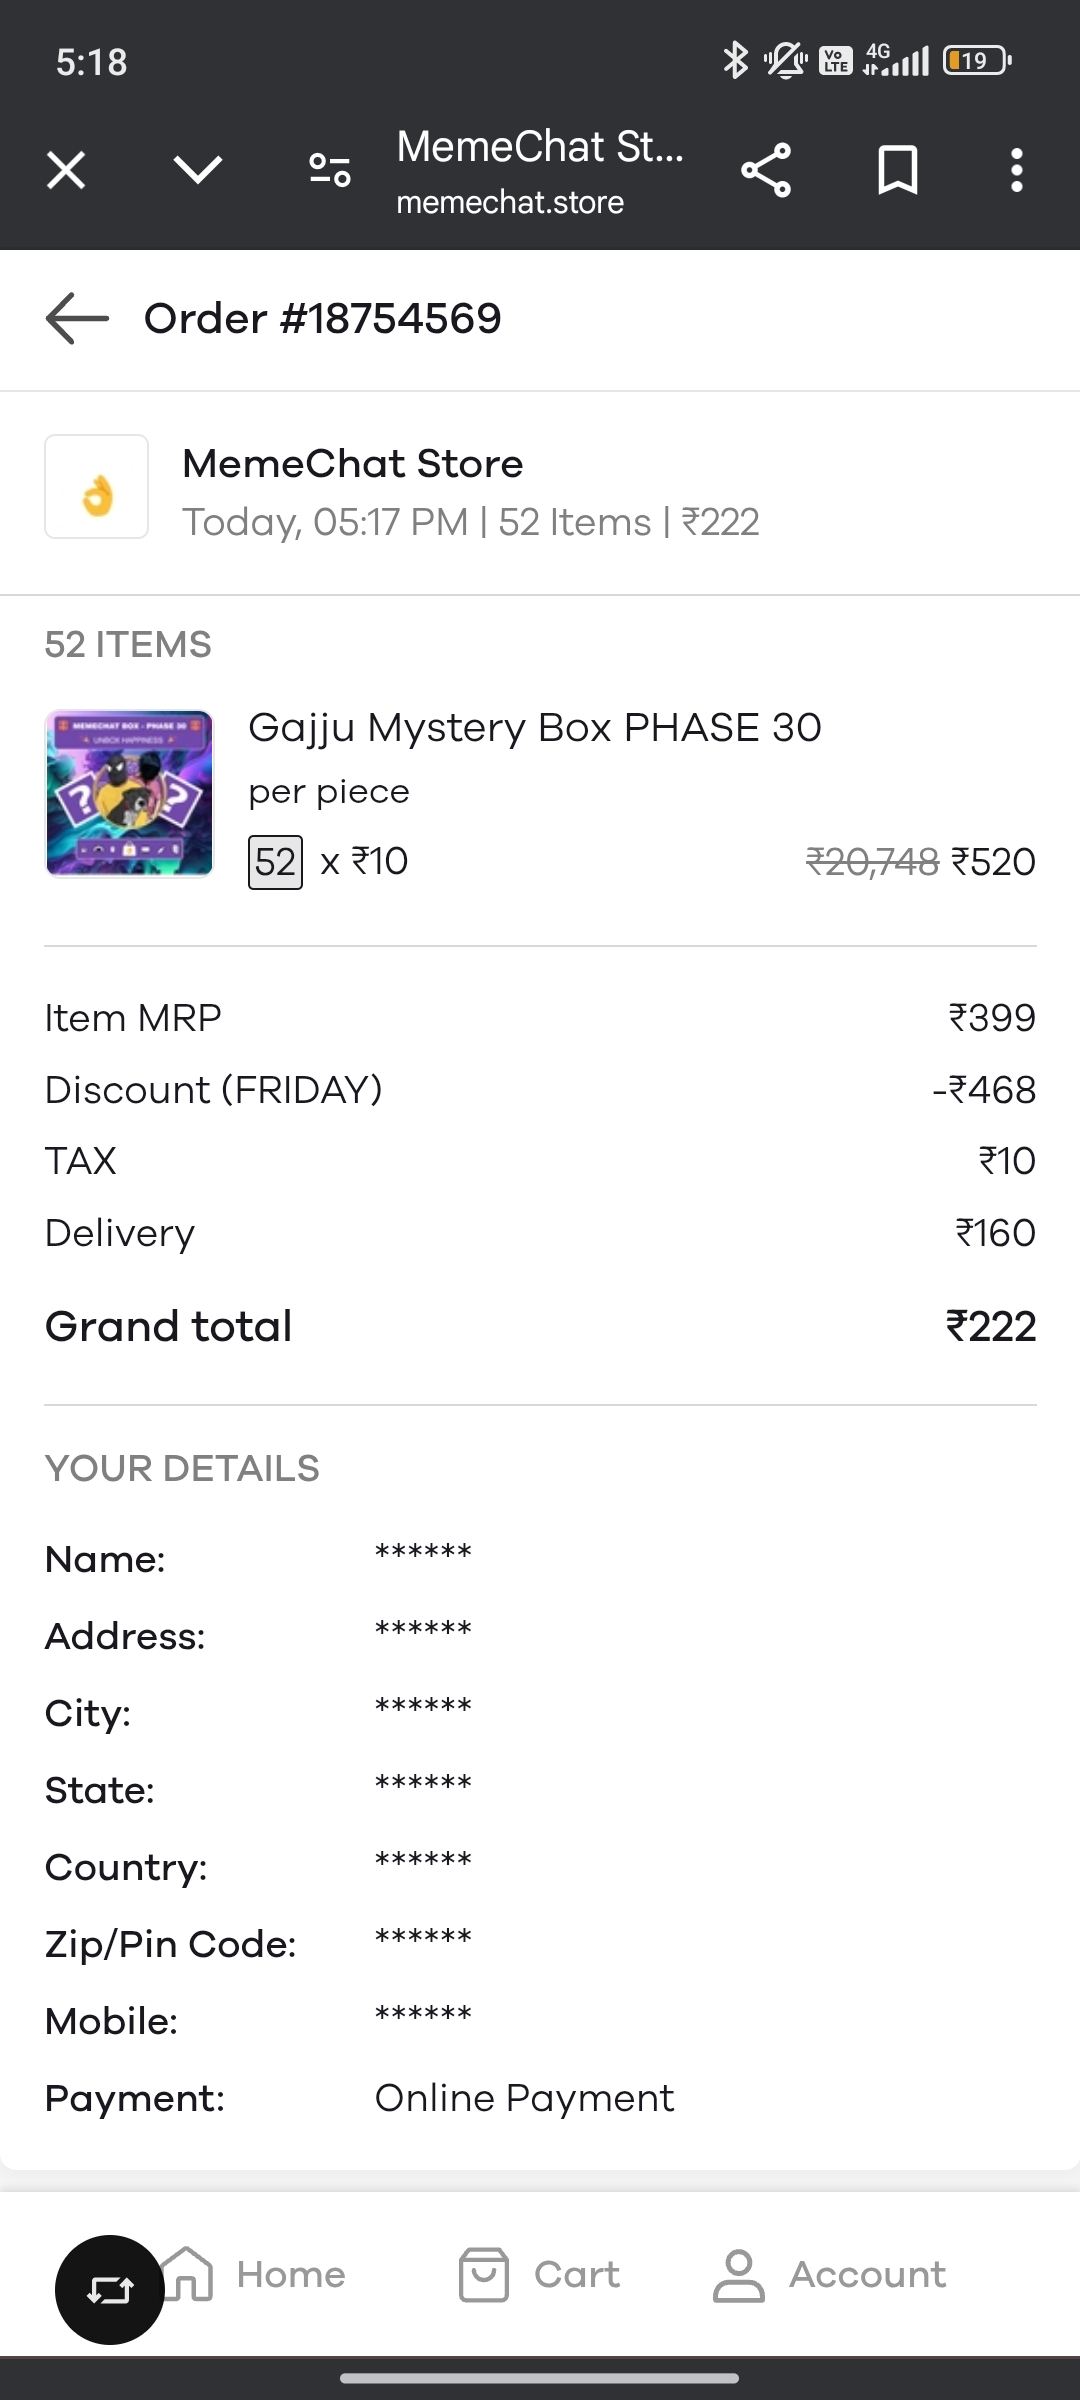Open site settings tune icon
This screenshot has height=2400, width=1080.
coord(330,170)
